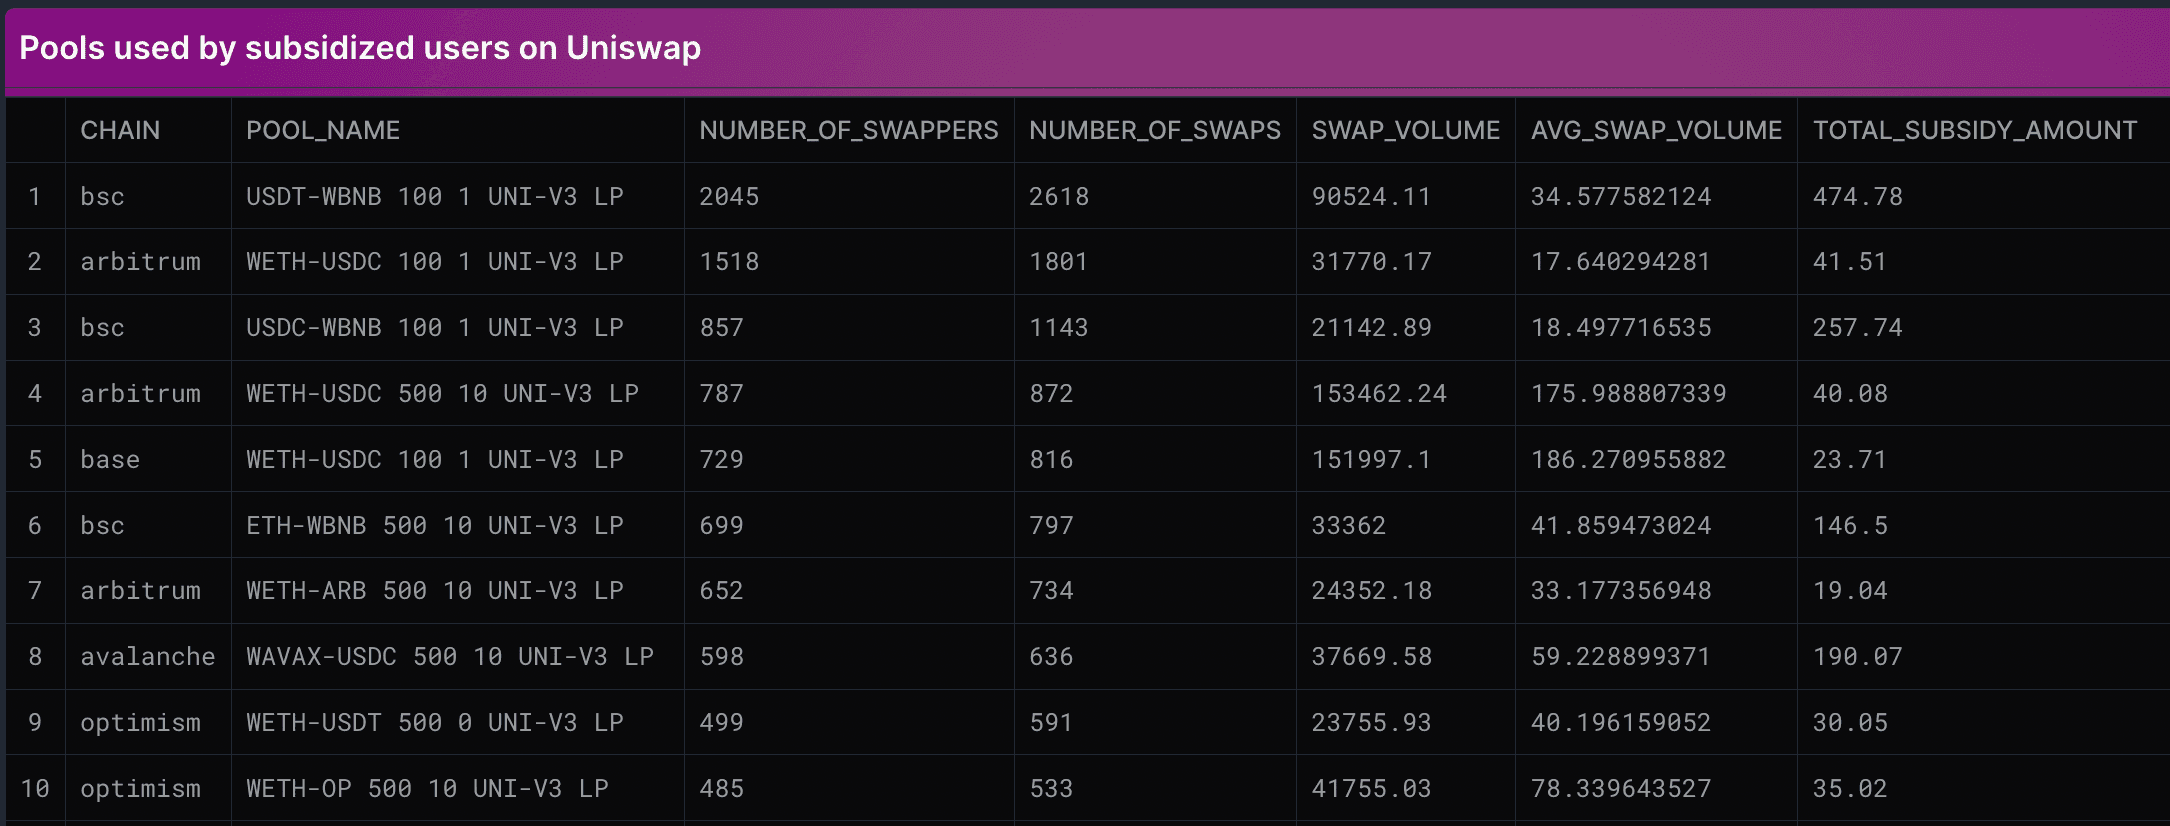This screenshot has height=826, width=2170.
Task: Click row number 1 index cell
Action: pos(35,196)
